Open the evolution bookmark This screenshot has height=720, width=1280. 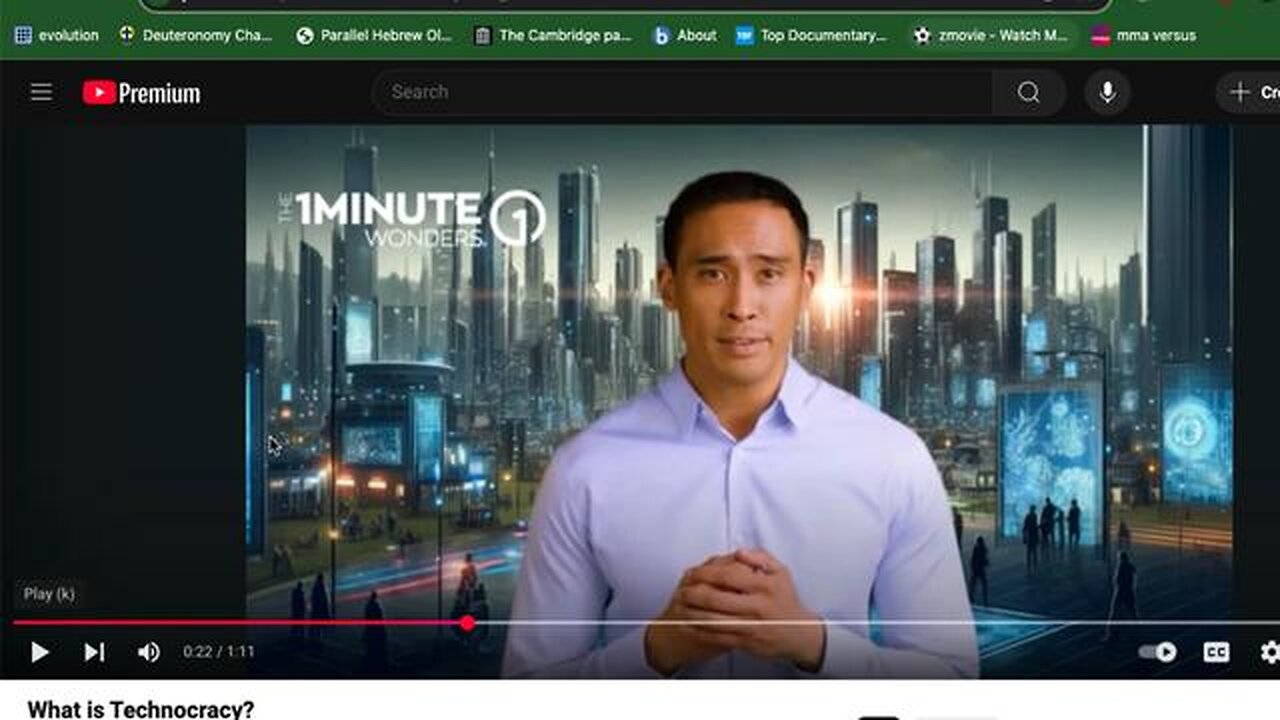[57, 35]
